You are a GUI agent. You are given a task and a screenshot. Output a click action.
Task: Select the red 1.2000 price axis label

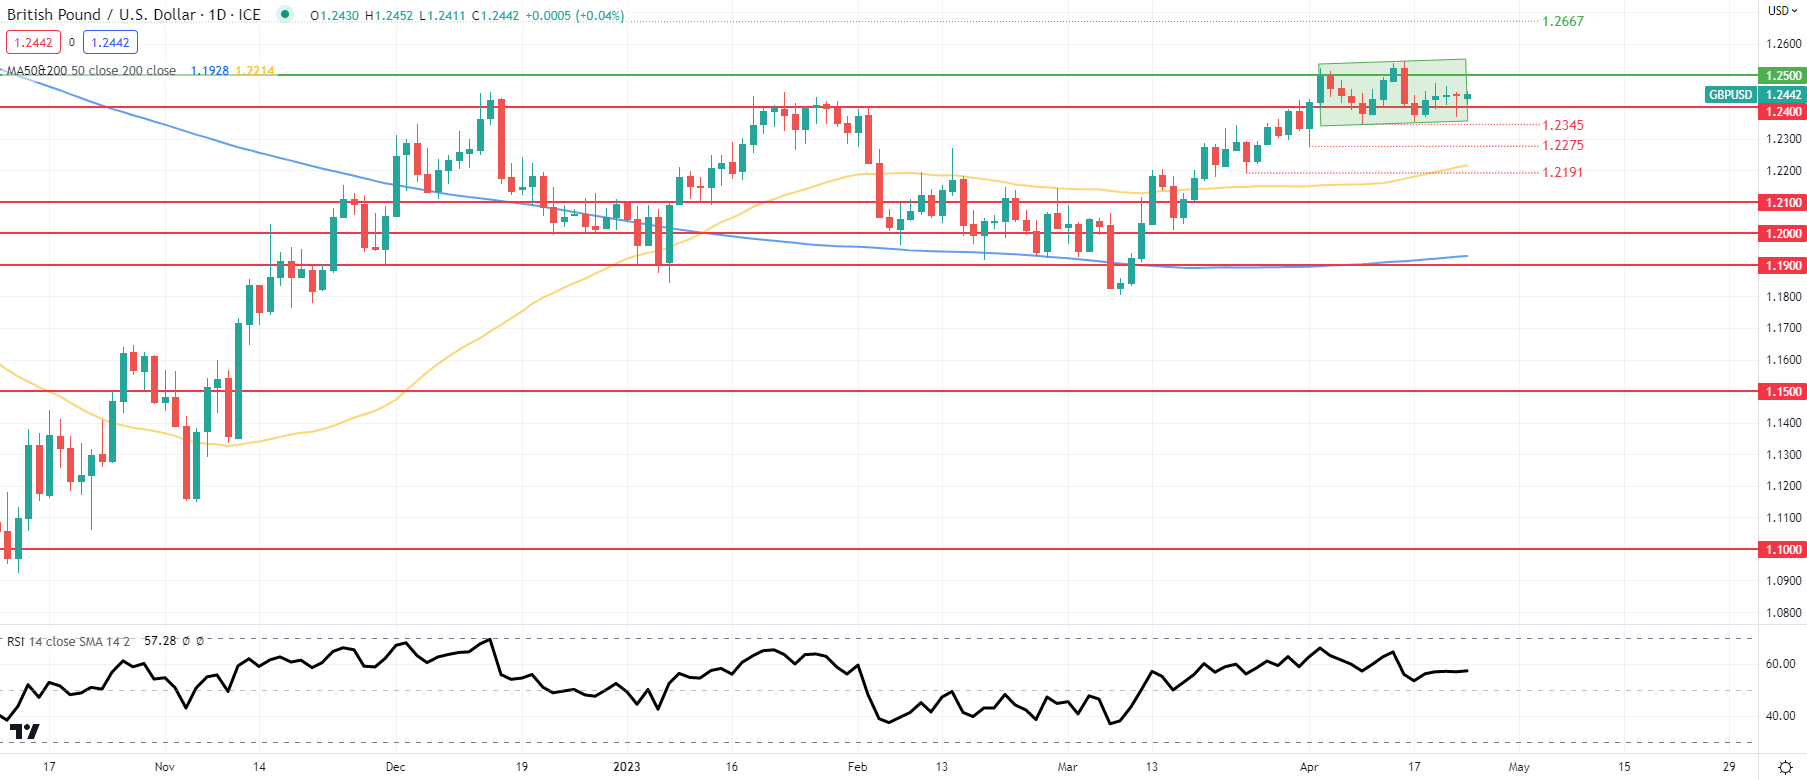coord(1783,233)
